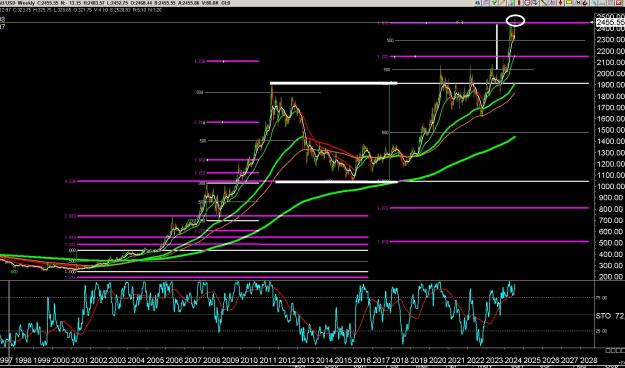This screenshot has height=368, width=625.
Task: Select the short white vertical line near 2023
Action: click(497, 47)
